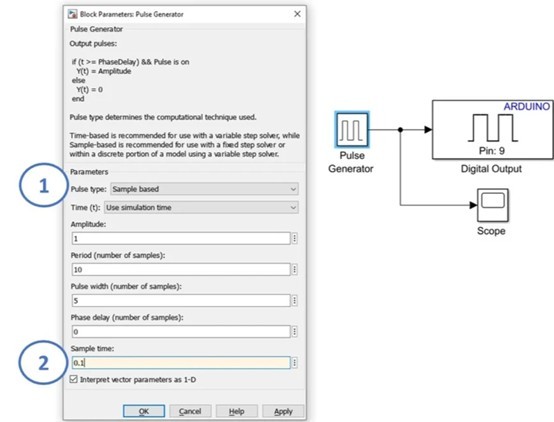Open the Pulse type dropdown
The height and width of the screenshot is (422, 554).
point(204,189)
